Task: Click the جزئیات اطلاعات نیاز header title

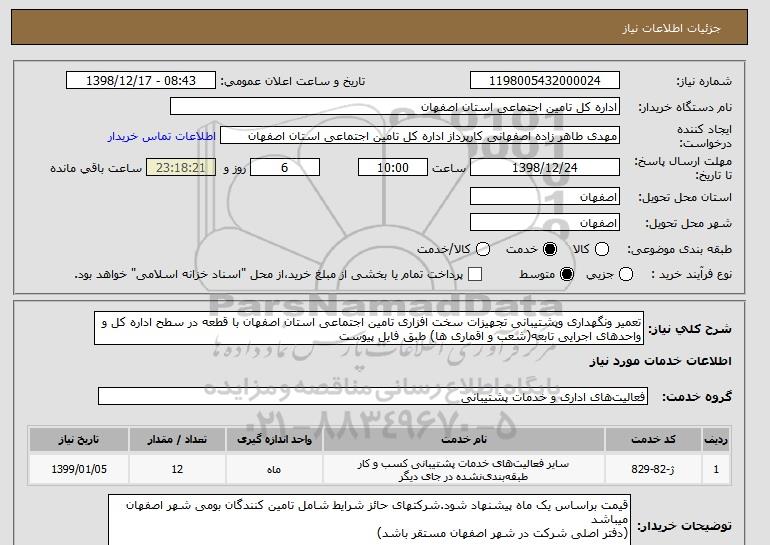Action: tap(671, 28)
